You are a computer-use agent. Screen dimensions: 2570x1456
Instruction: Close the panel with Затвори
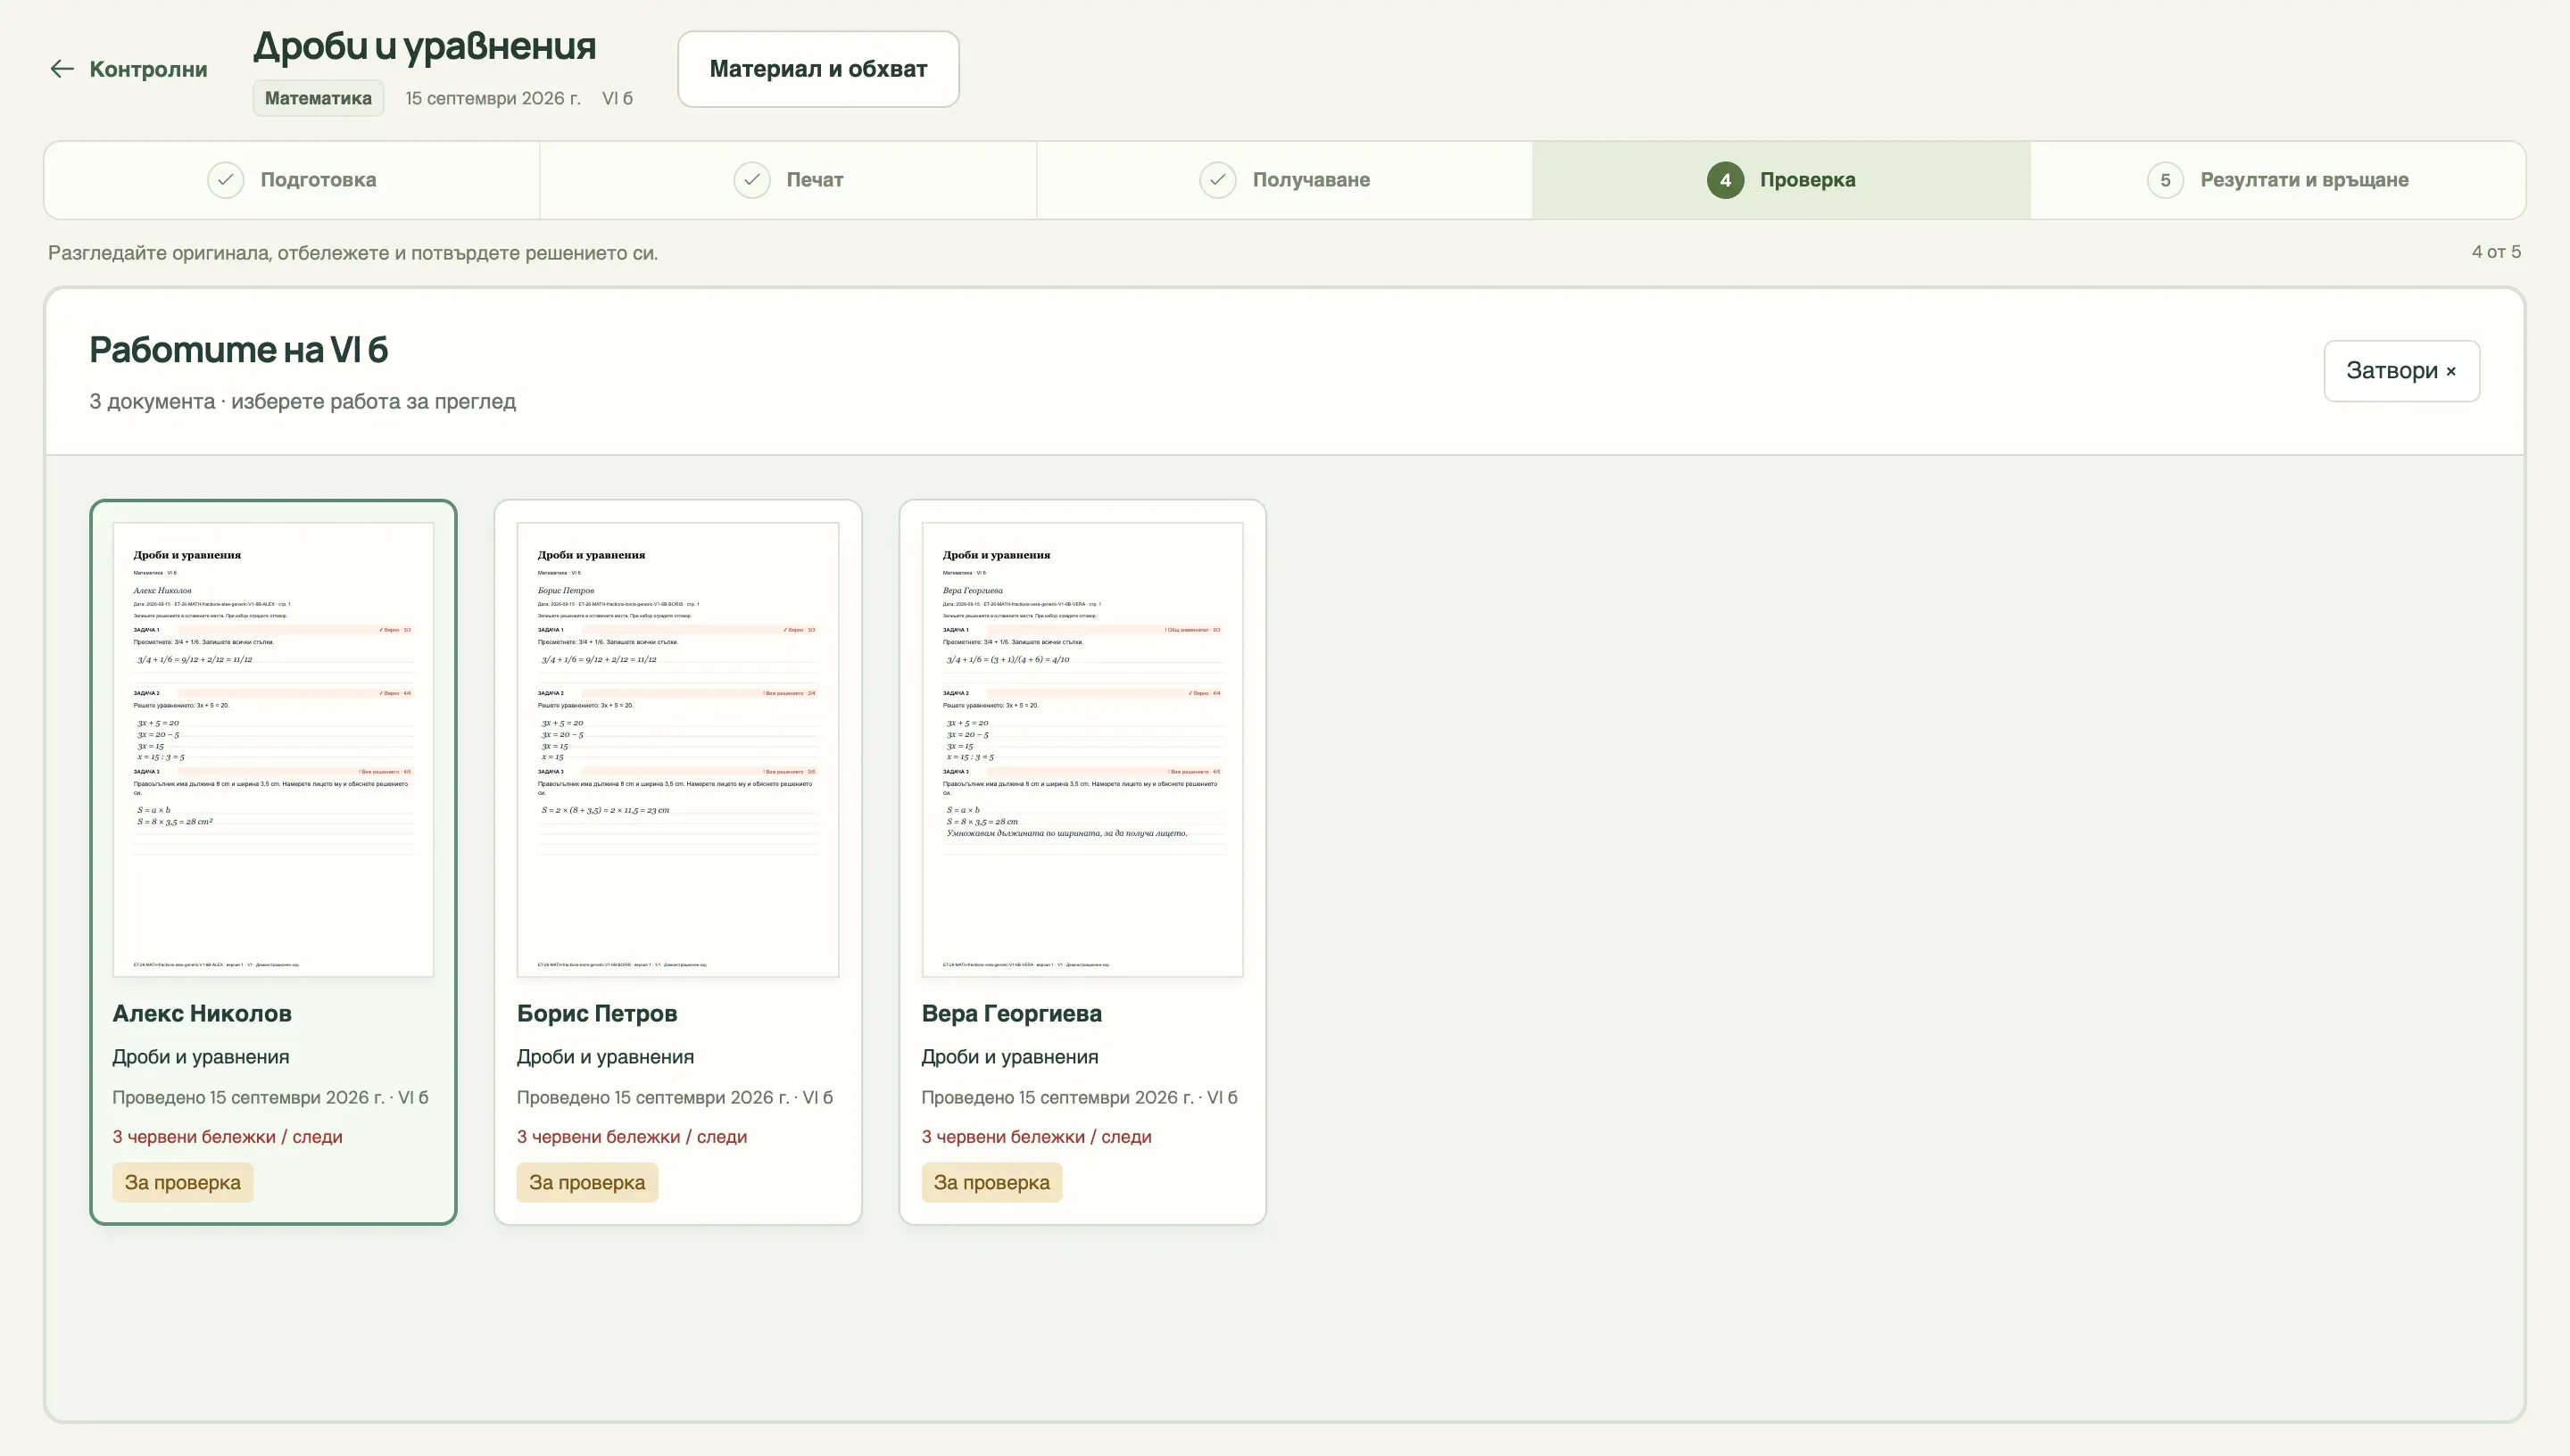[x=2401, y=371]
